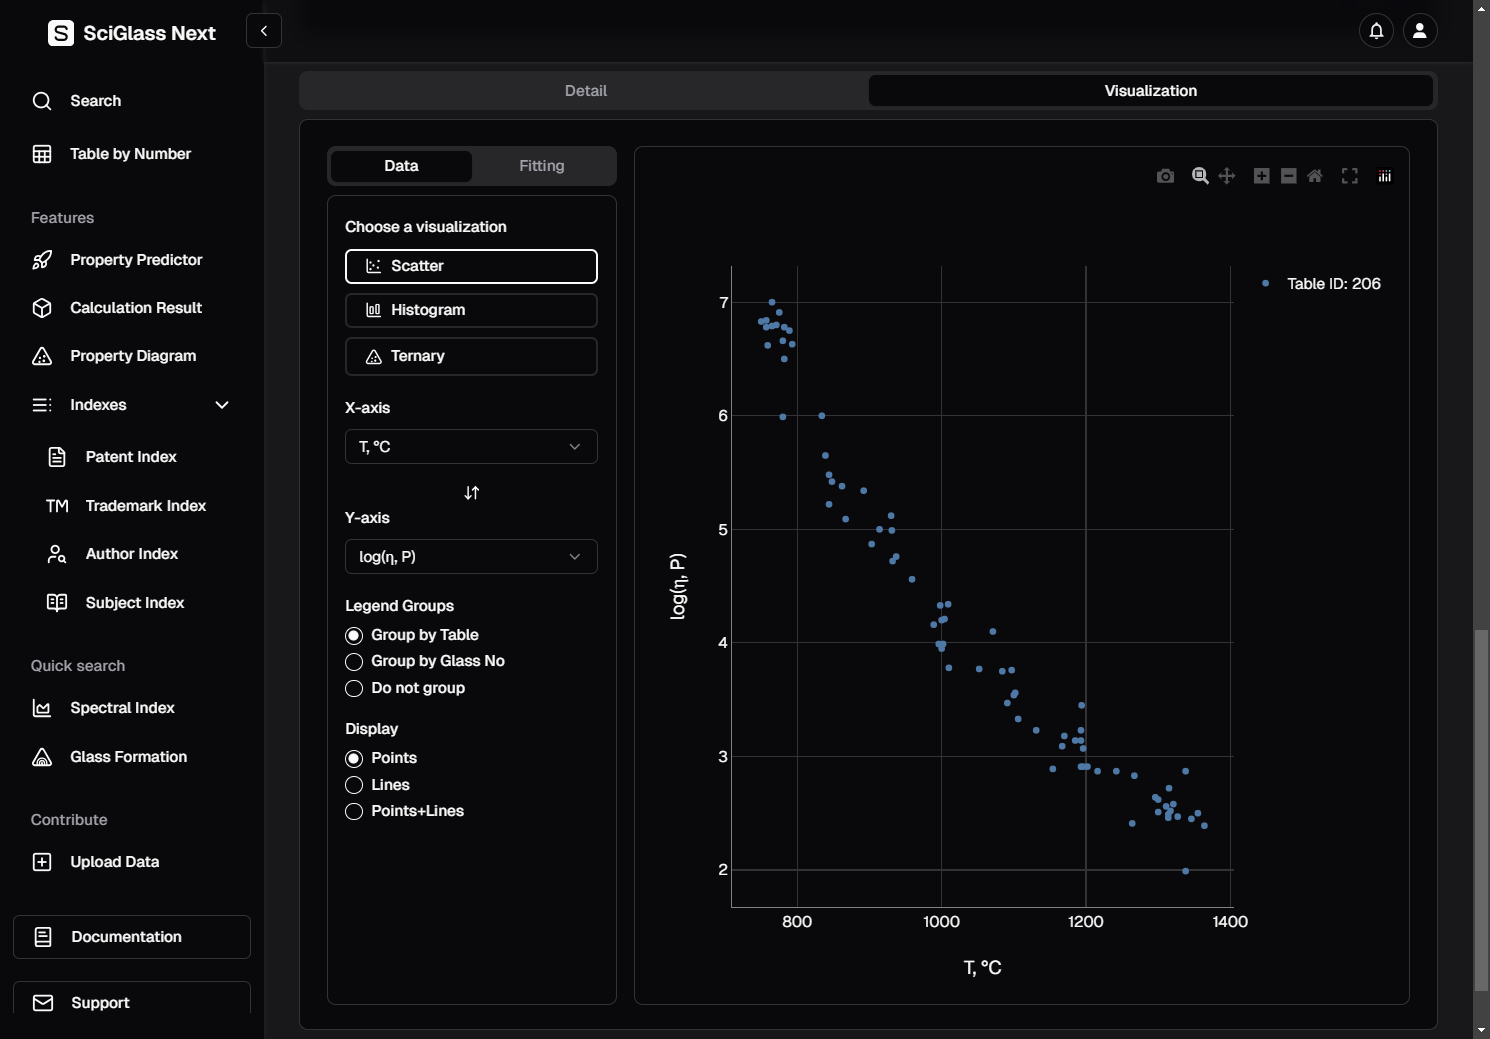Switch to the Detail tab

click(585, 91)
